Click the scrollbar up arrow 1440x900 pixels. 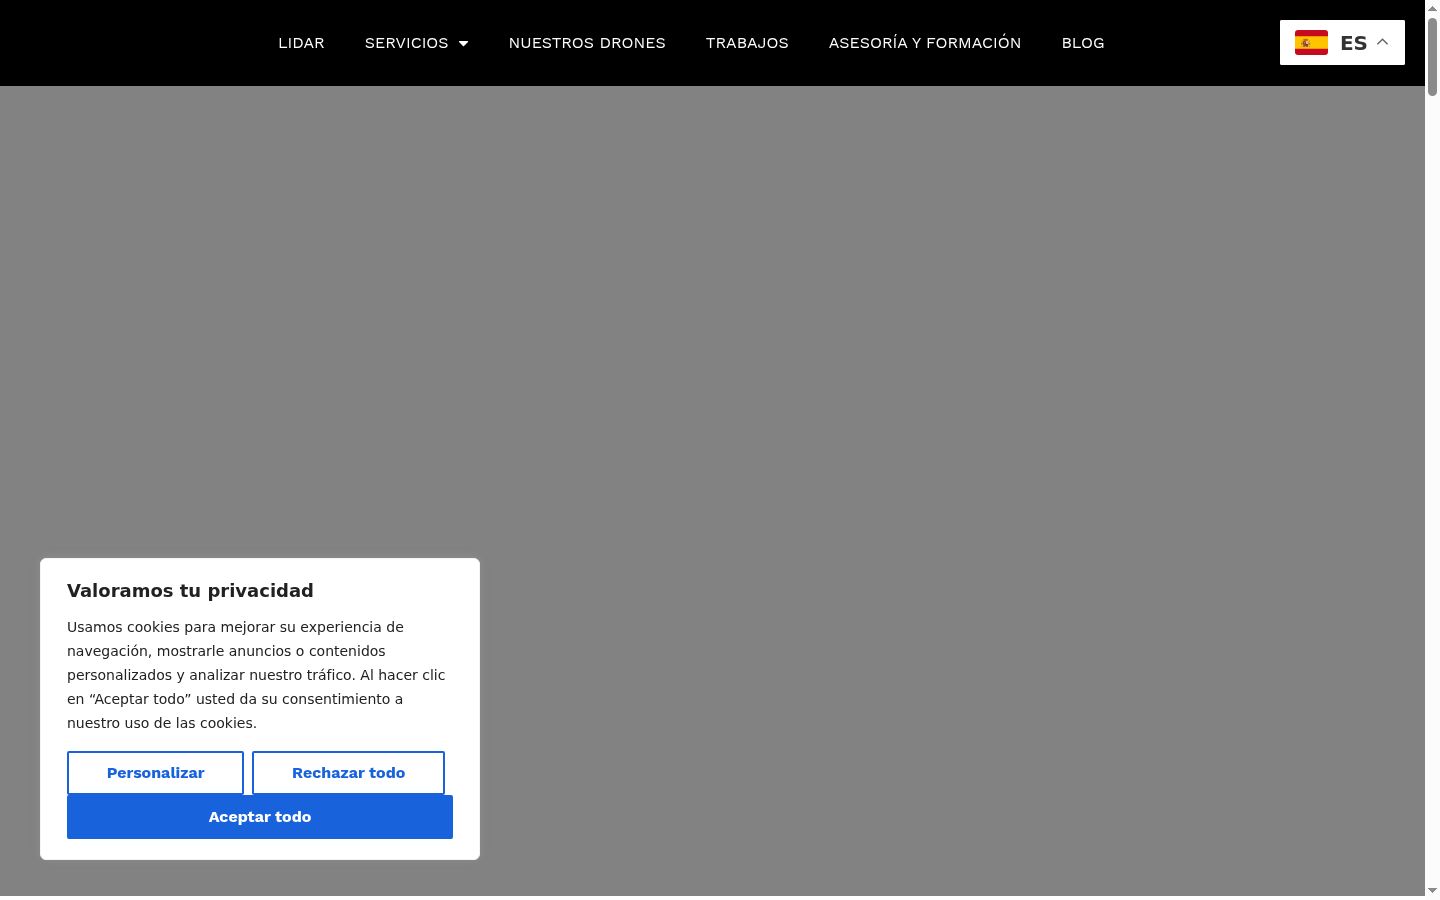pos(1432,8)
